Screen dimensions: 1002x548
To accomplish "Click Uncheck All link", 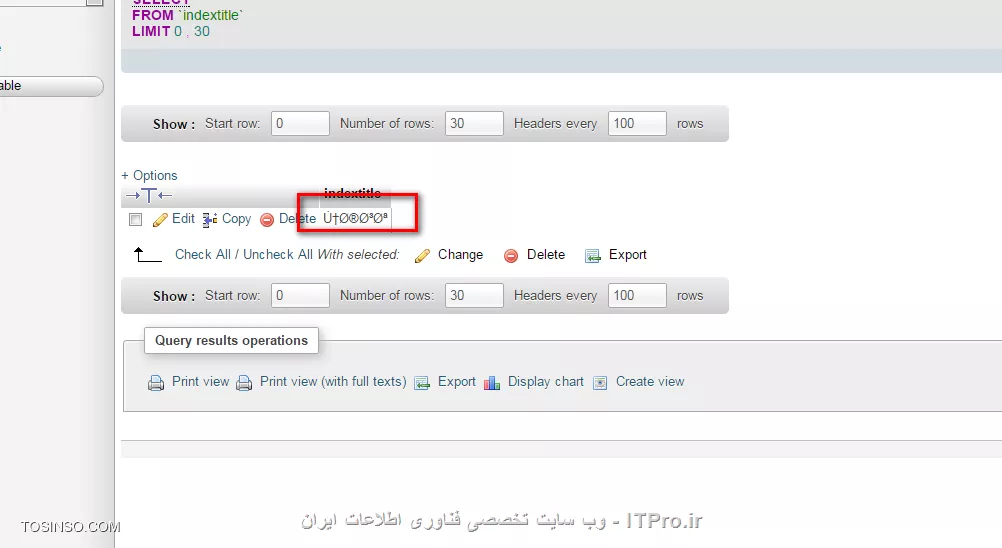I will coord(278,254).
